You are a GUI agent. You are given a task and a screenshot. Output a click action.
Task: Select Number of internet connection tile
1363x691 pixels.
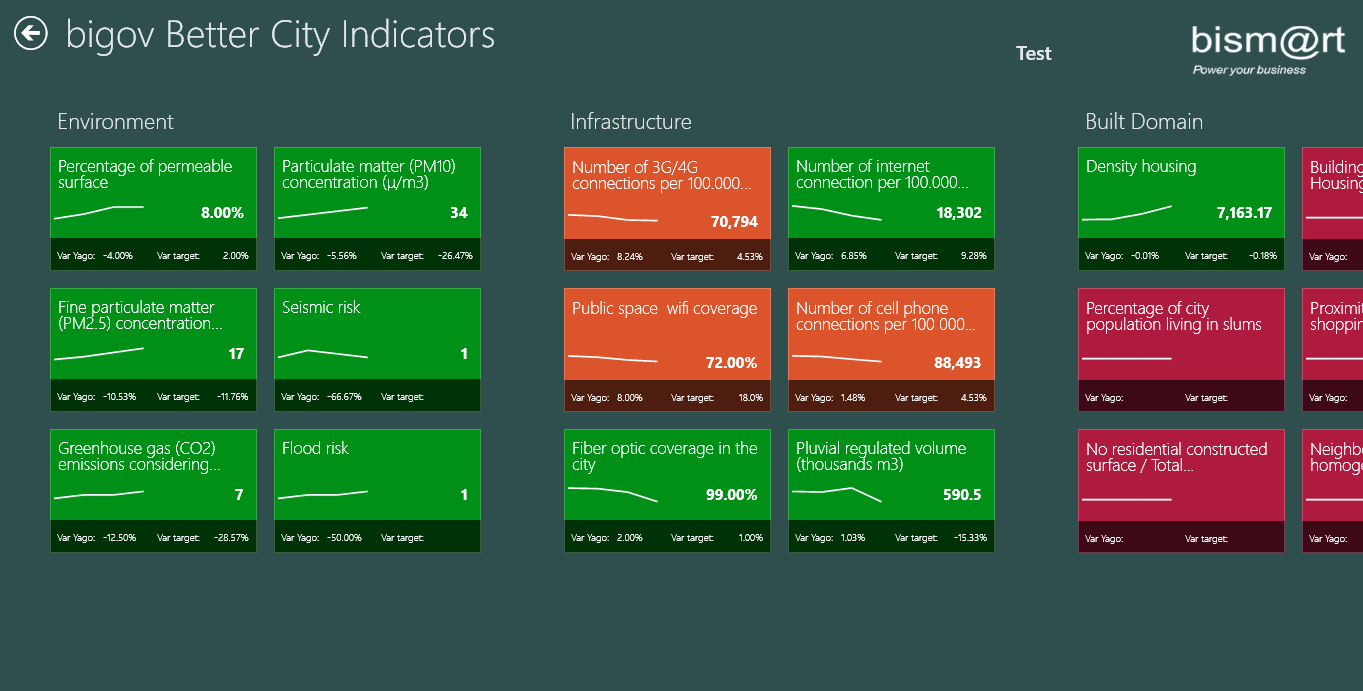(891, 208)
